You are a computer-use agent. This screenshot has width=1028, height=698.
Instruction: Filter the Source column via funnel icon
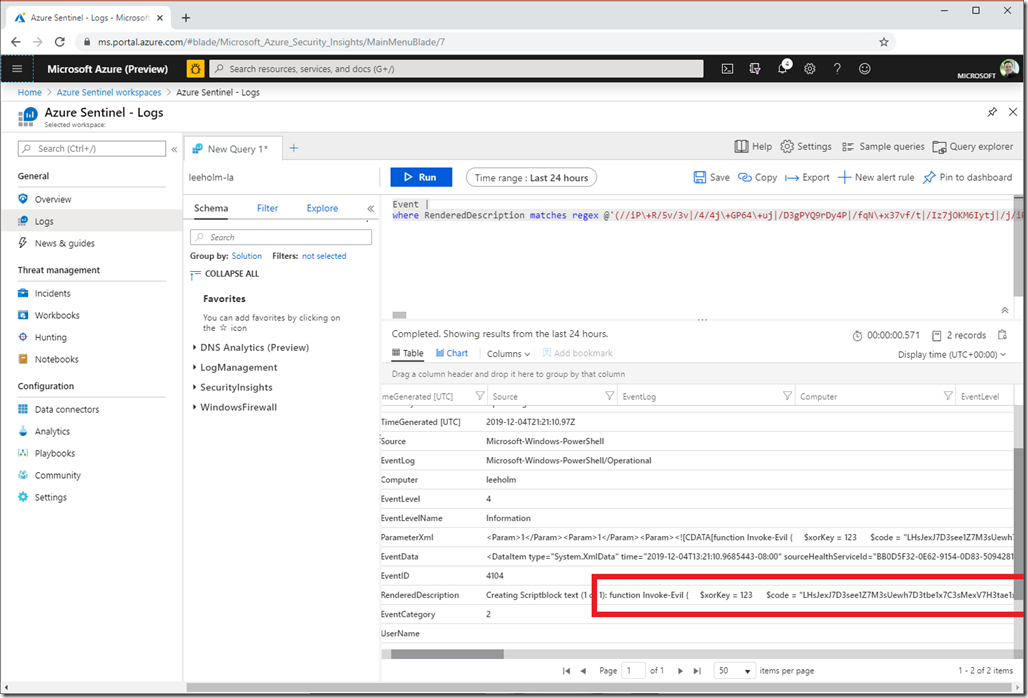609,396
